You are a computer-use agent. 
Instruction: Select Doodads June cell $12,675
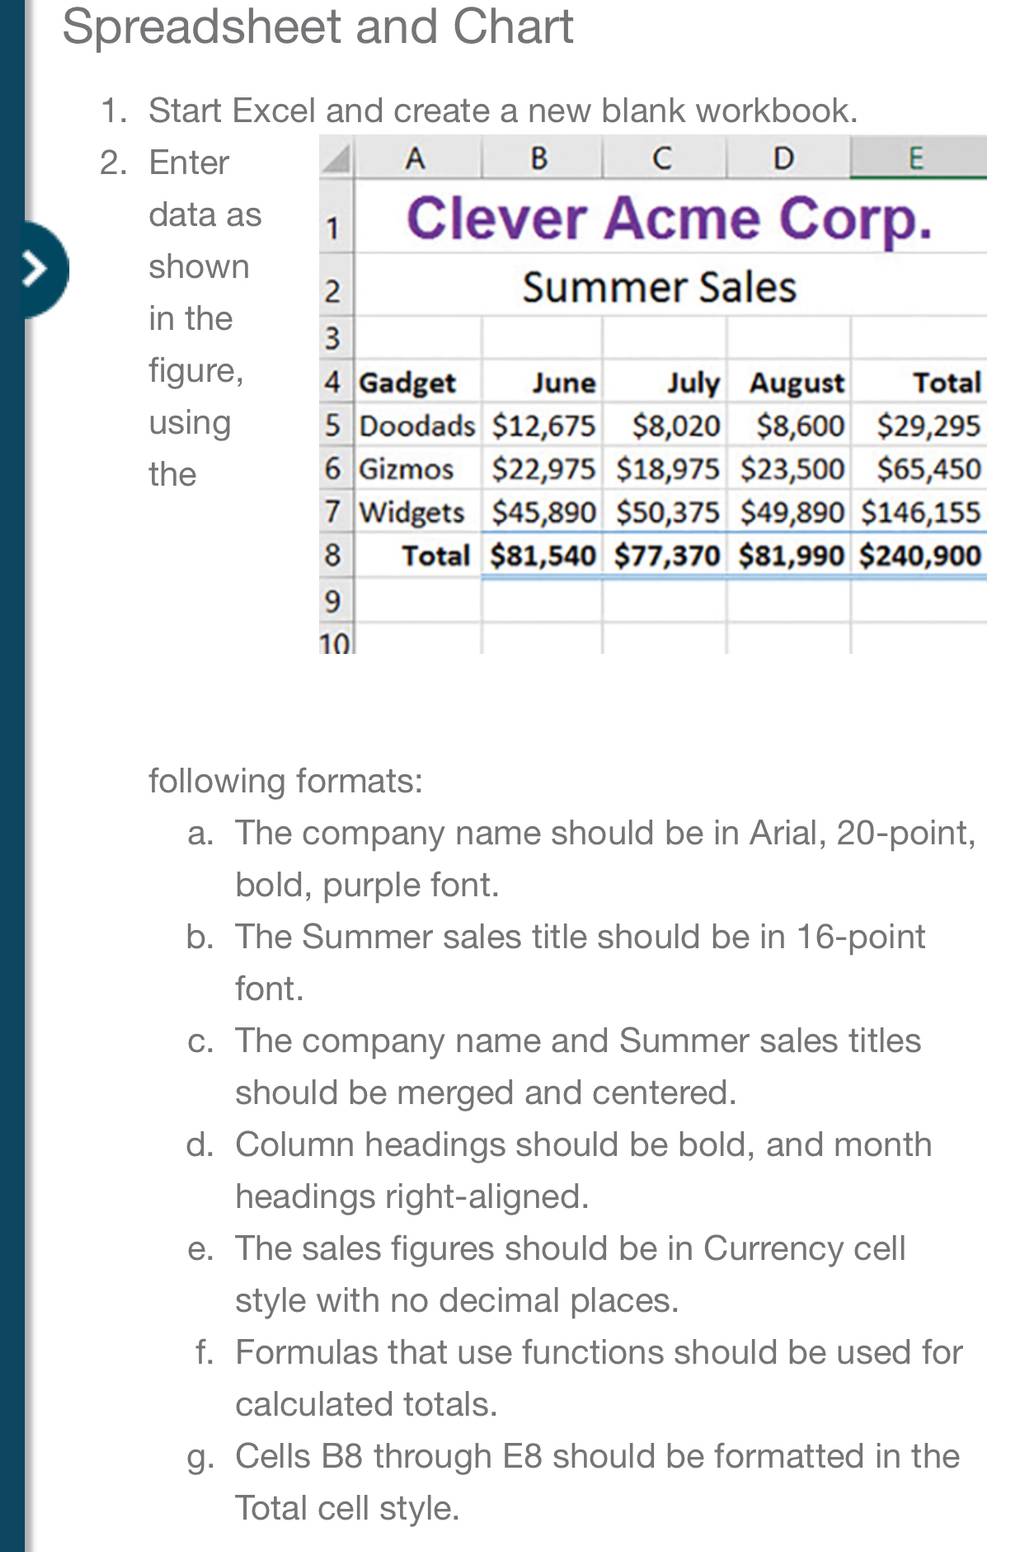[542, 426]
